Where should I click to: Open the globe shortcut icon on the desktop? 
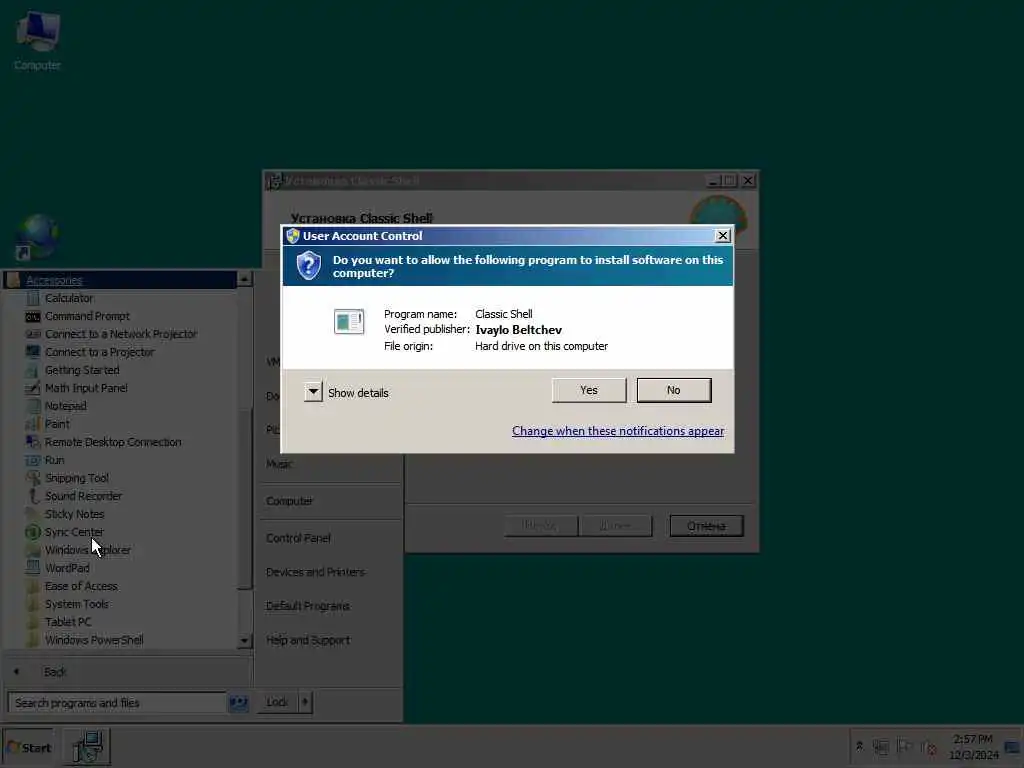pyautogui.click(x=37, y=236)
